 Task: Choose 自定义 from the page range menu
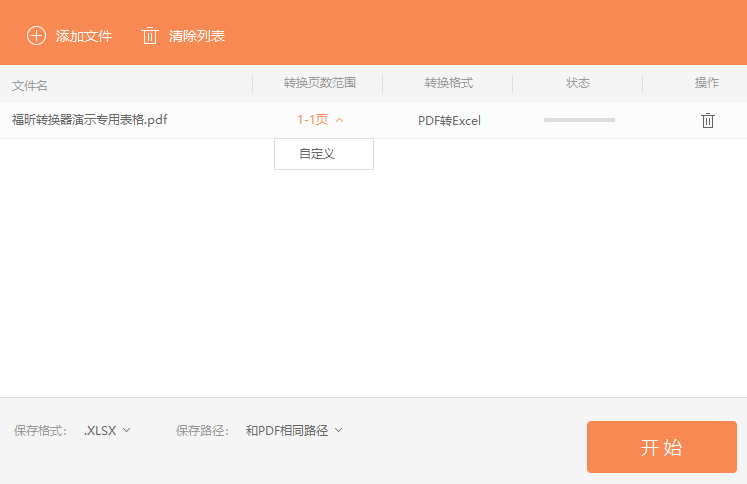tap(324, 154)
